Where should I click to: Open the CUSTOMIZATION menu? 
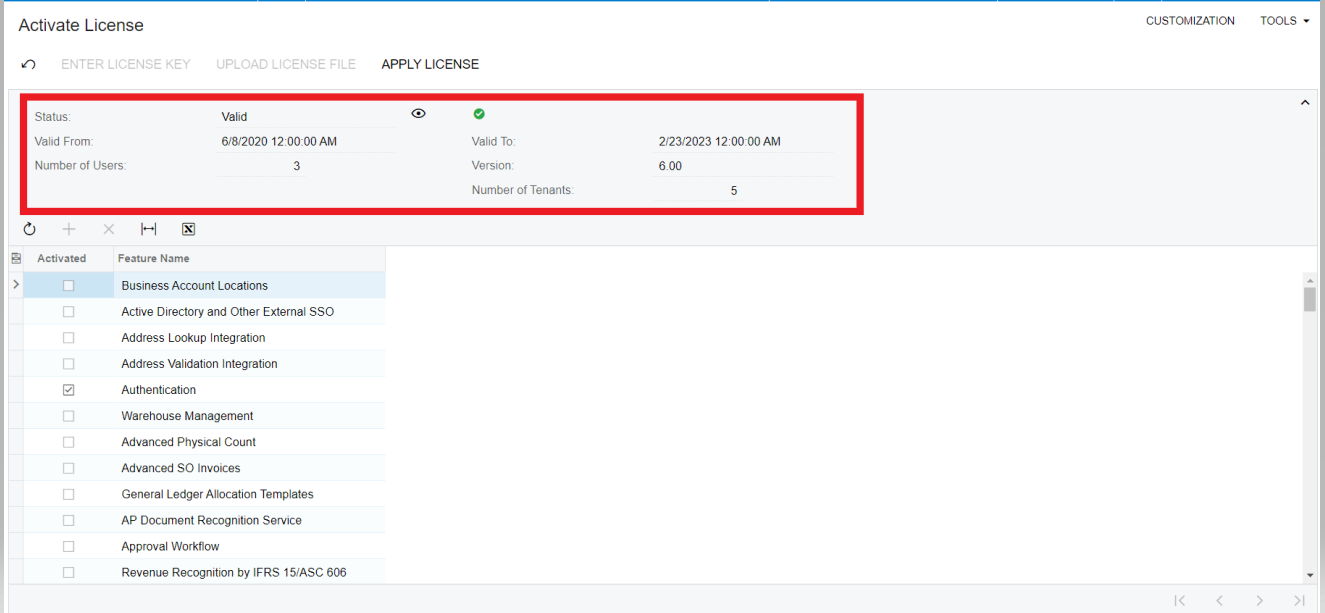tap(1190, 20)
